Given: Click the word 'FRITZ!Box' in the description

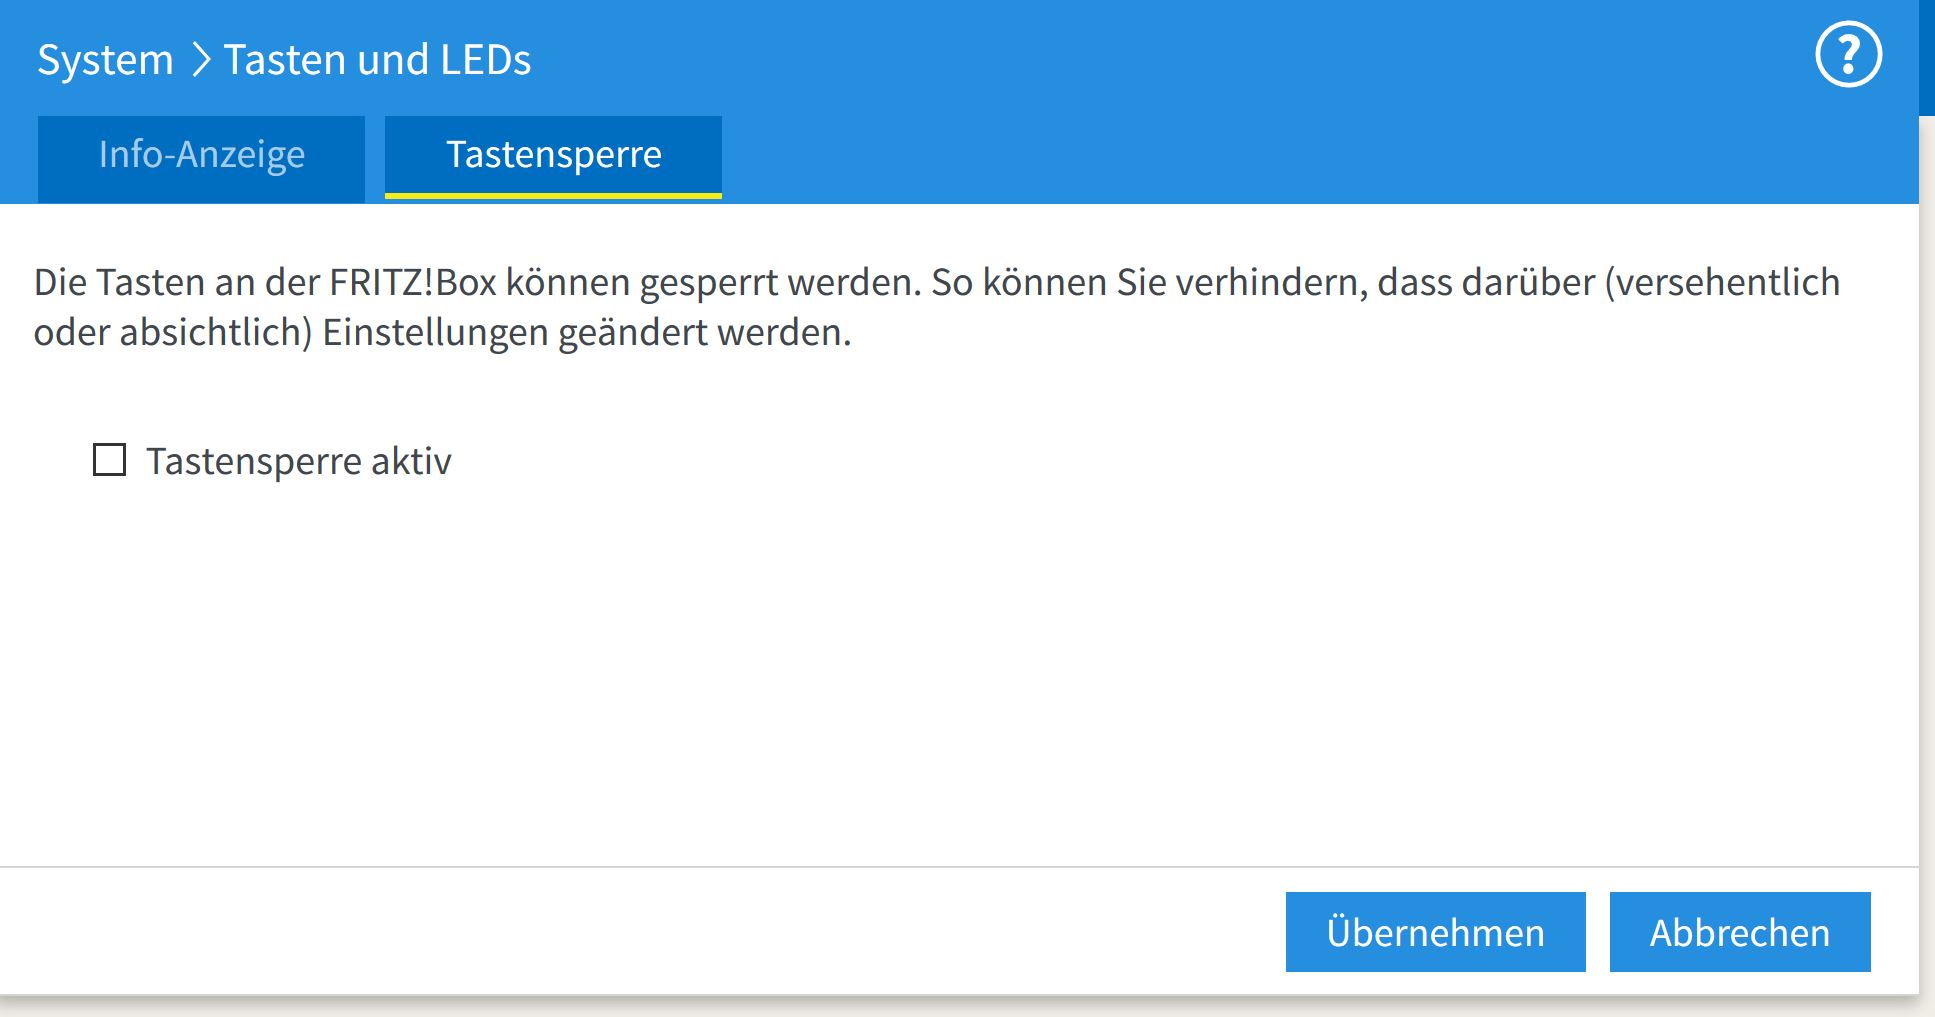Looking at the screenshot, I should coord(413,283).
